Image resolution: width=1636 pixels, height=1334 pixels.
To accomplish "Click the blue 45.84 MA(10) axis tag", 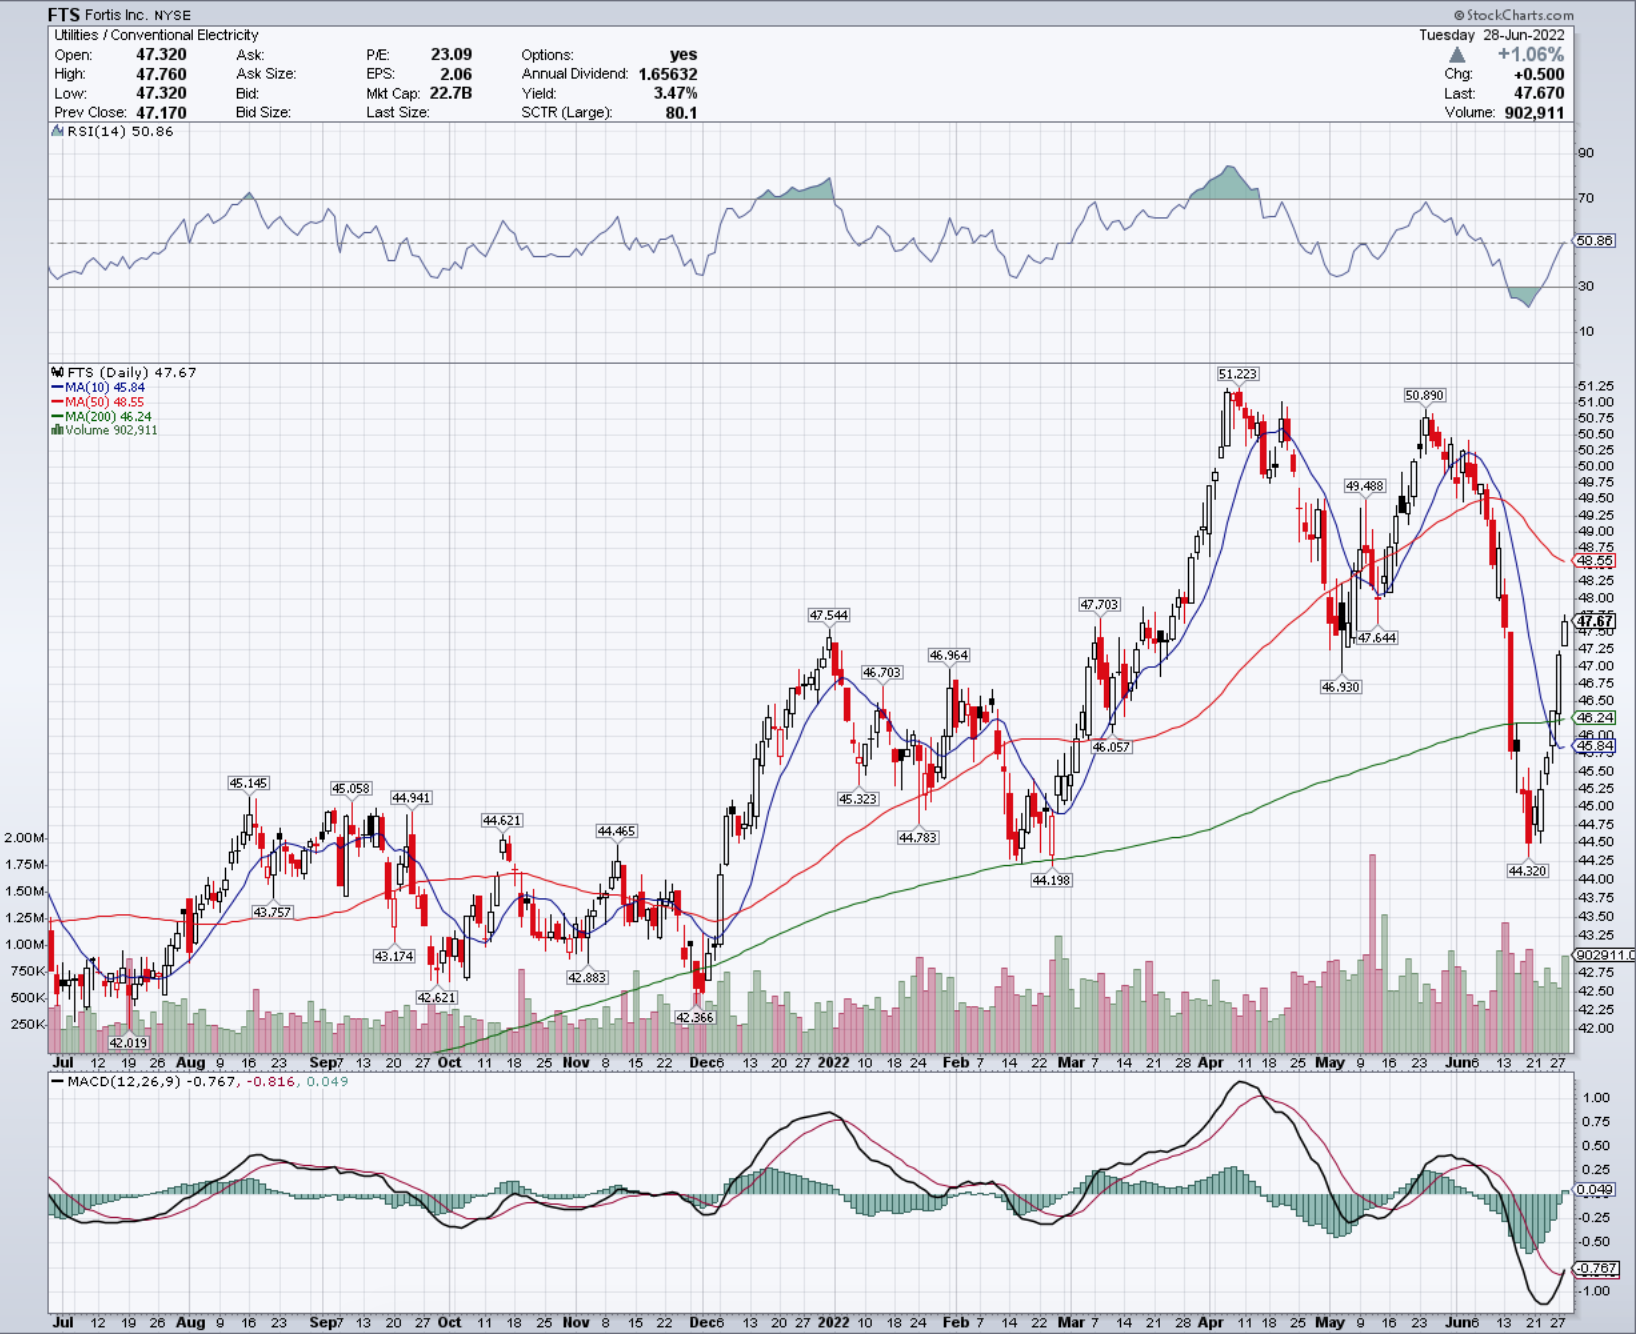I will (x=1594, y=746).
